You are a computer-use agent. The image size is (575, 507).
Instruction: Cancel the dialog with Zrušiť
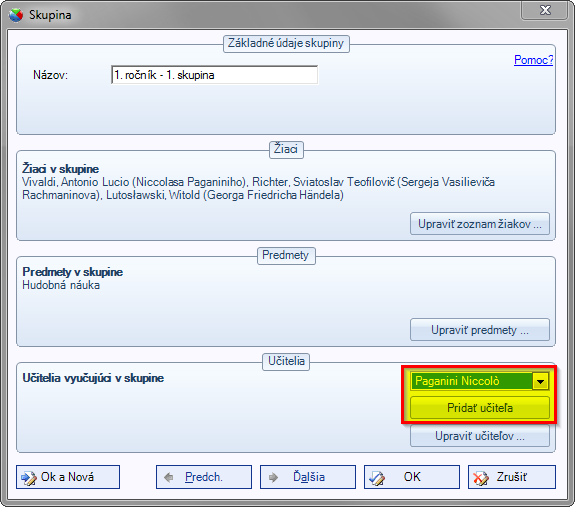[x=512, y=477]
